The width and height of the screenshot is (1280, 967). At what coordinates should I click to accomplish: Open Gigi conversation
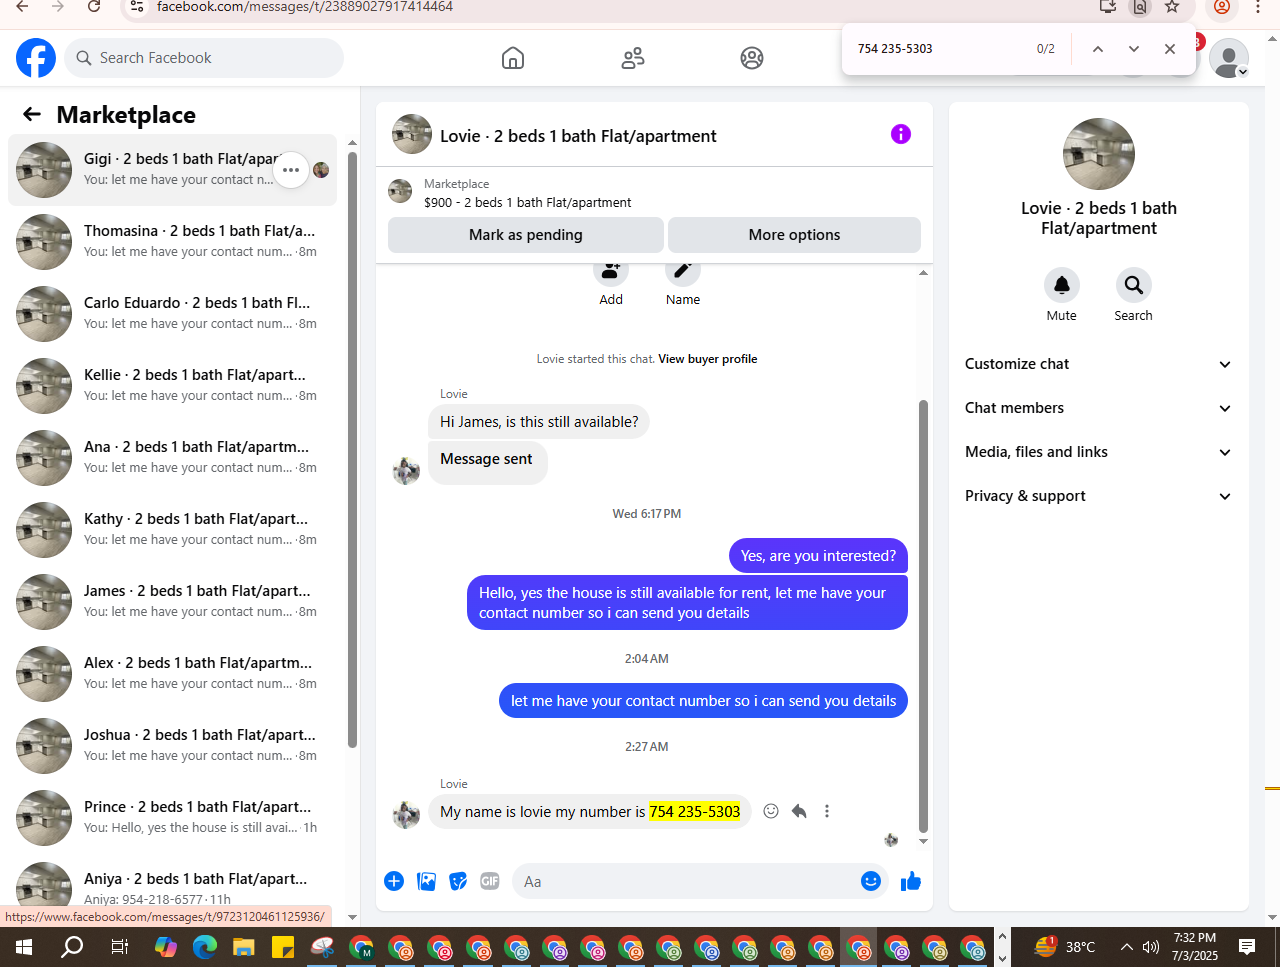pyautogui.click(x=172, y=170)
